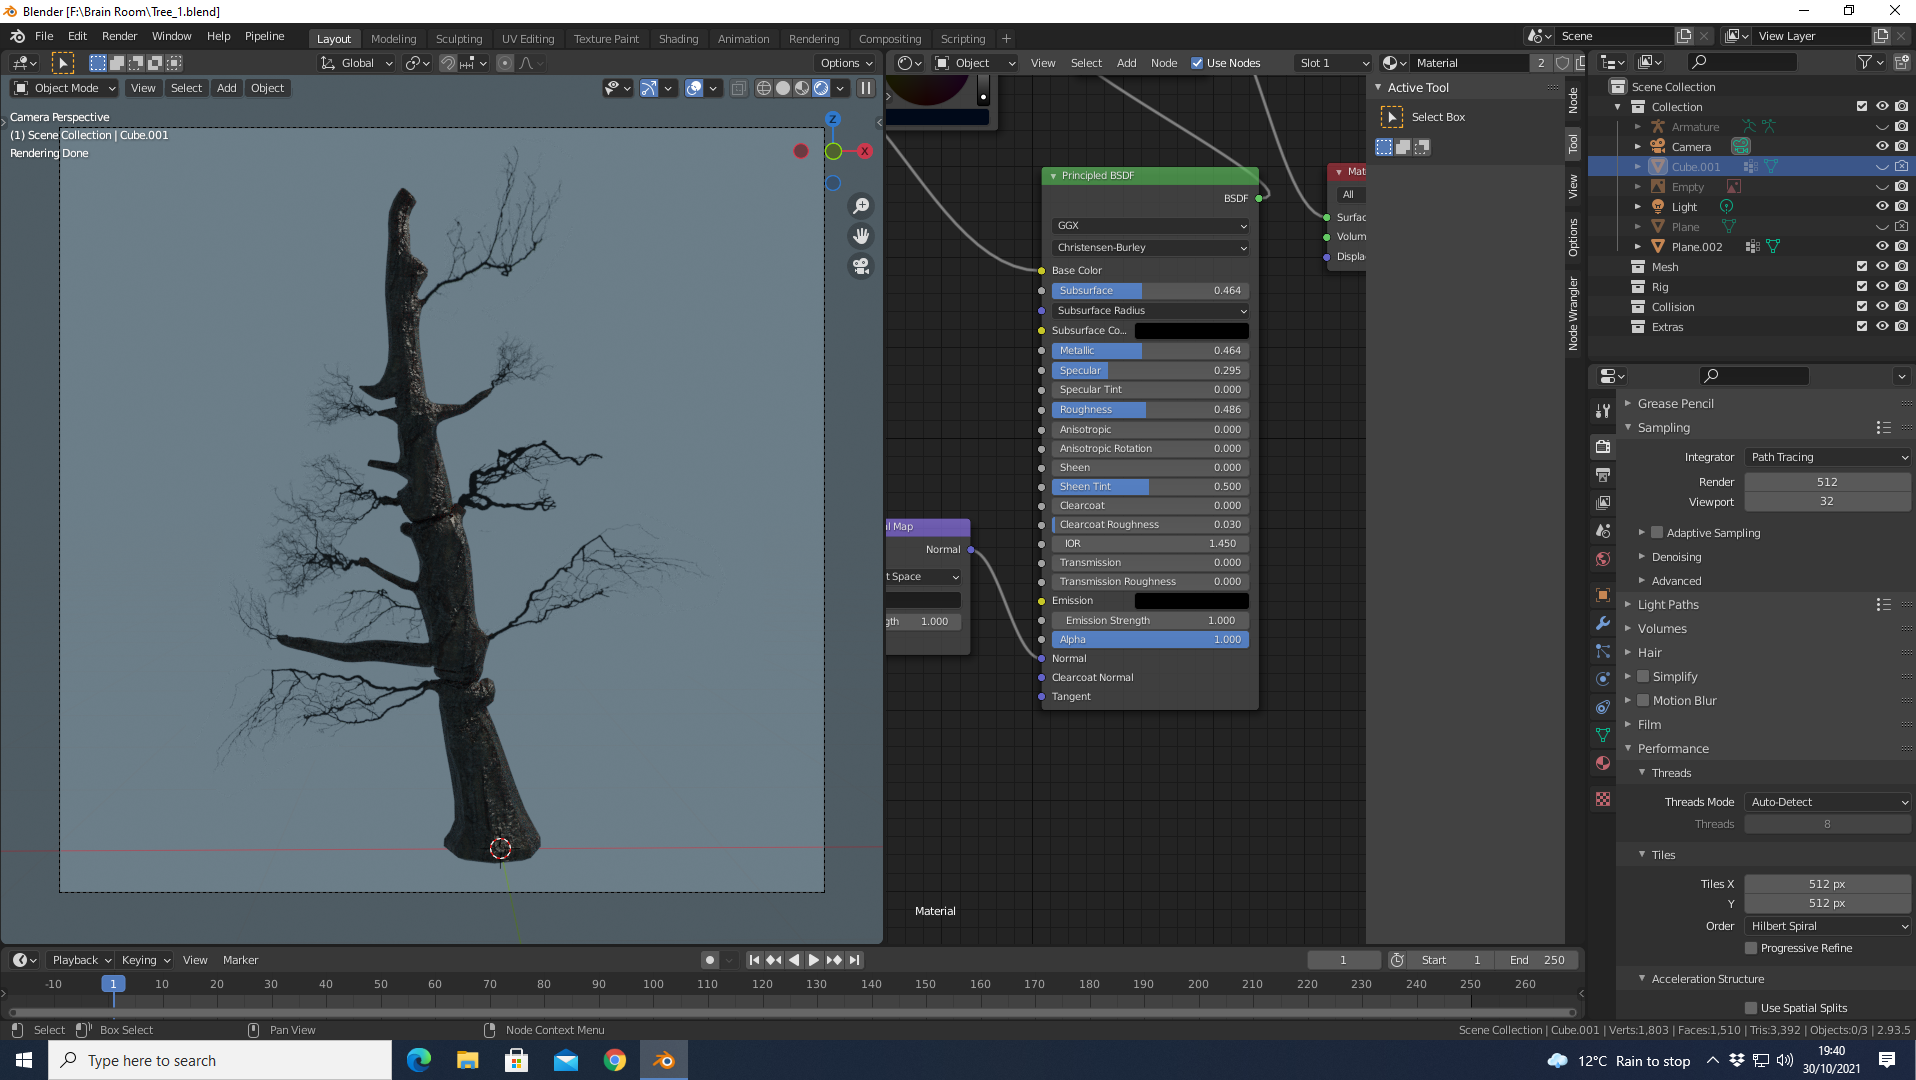Image resolution: width=1916 pixels, height=1080 pixels.
Task: Click the Output properties printer tab icon
Action: point(1603,475)
